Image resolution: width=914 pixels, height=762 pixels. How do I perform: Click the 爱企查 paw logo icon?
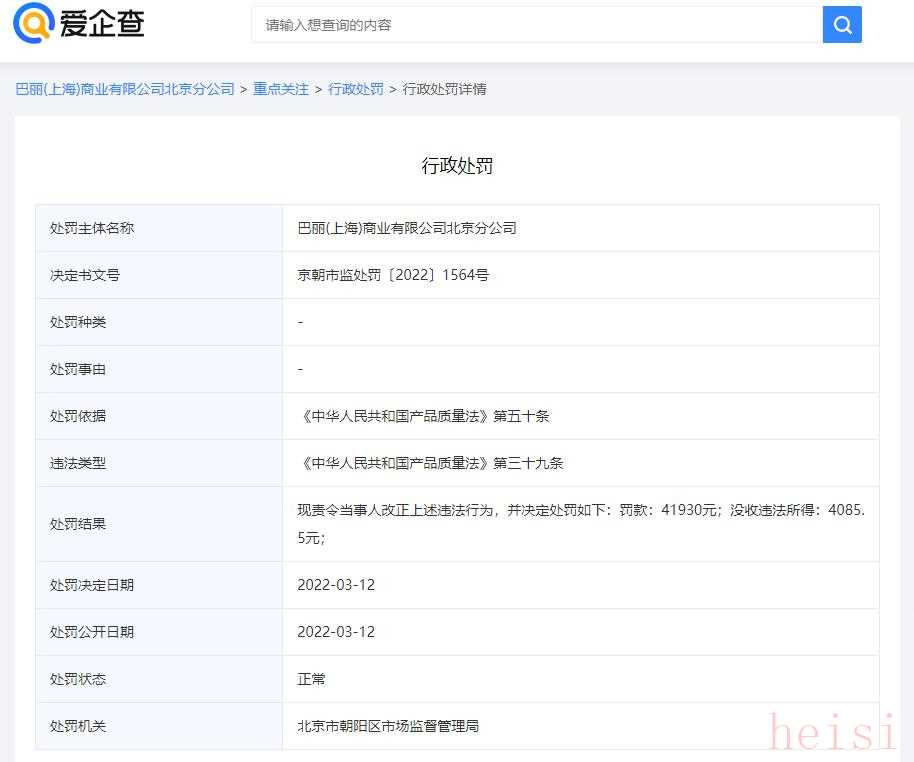point(34,23)
